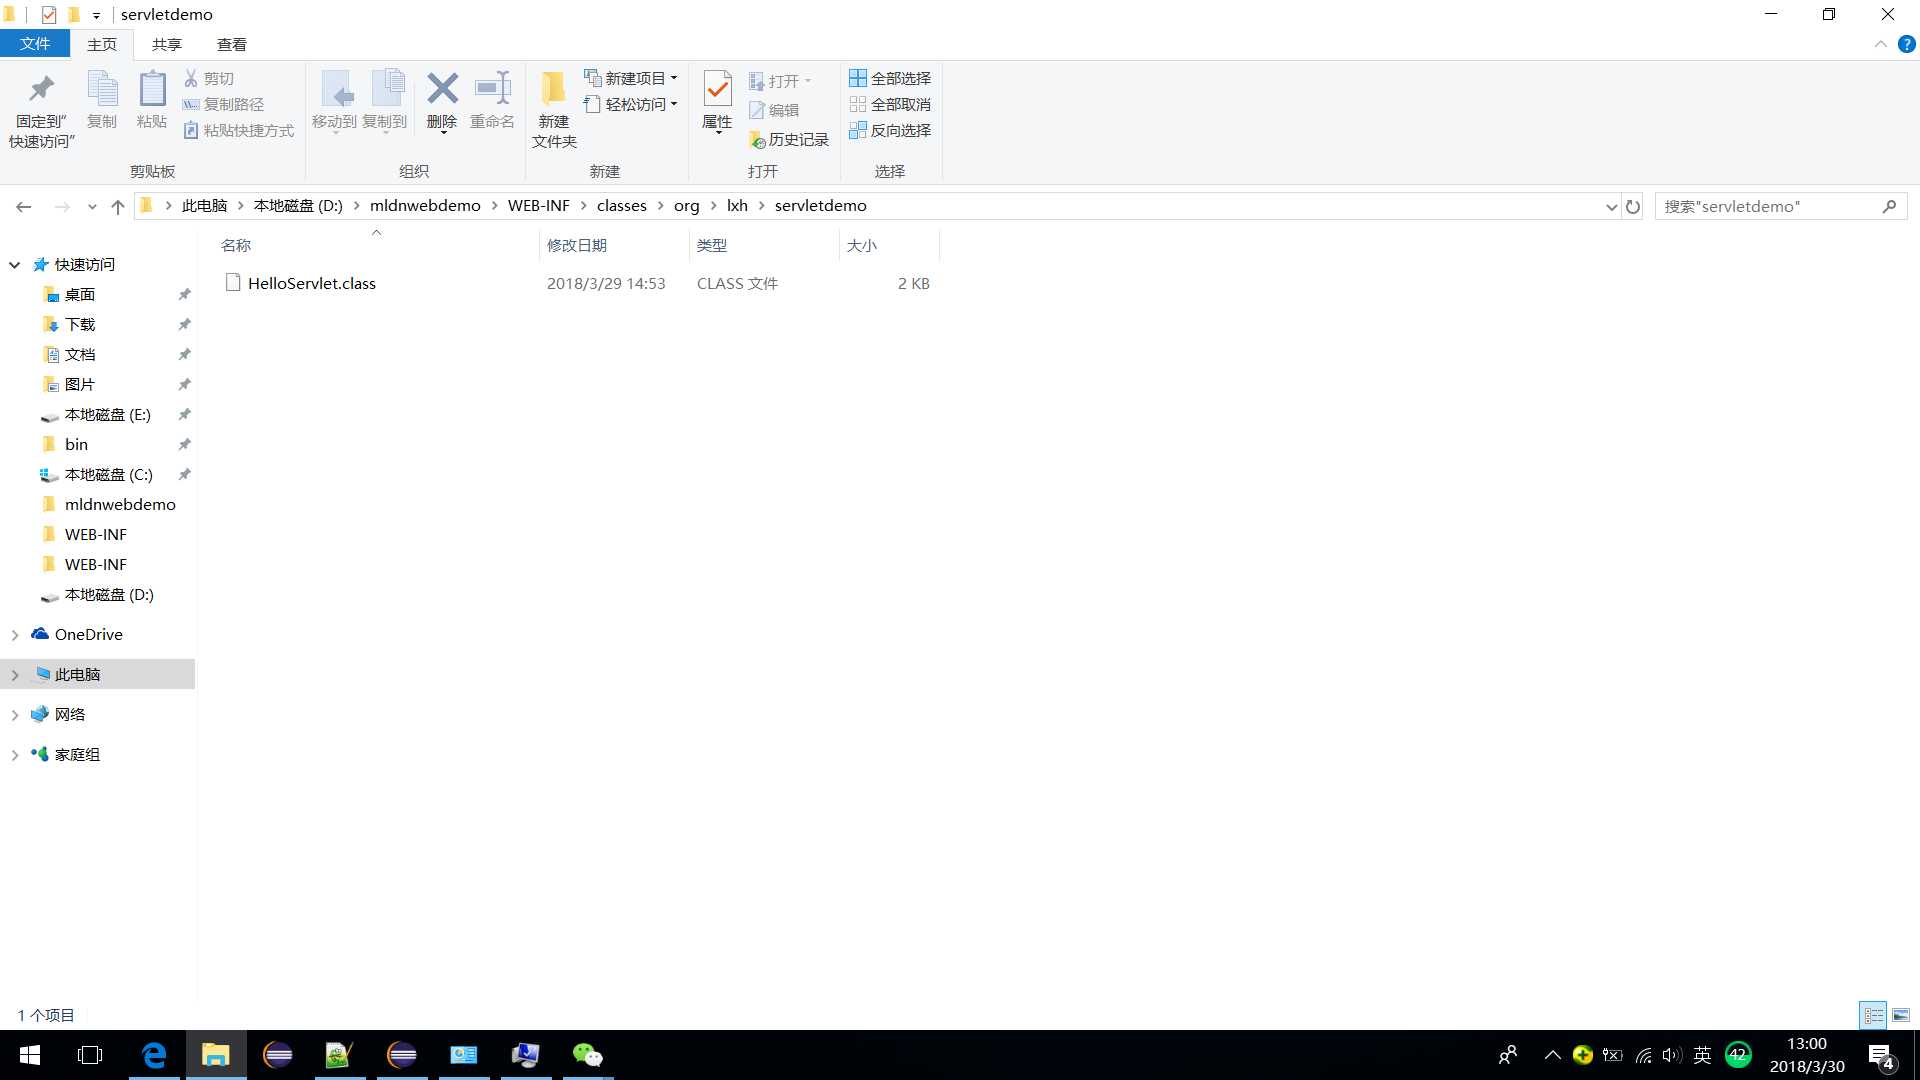Image resolution: width=1920 pixels, height=1080 pixels.
Task: Click the Pin to Quick access icon
Action: 41,90
